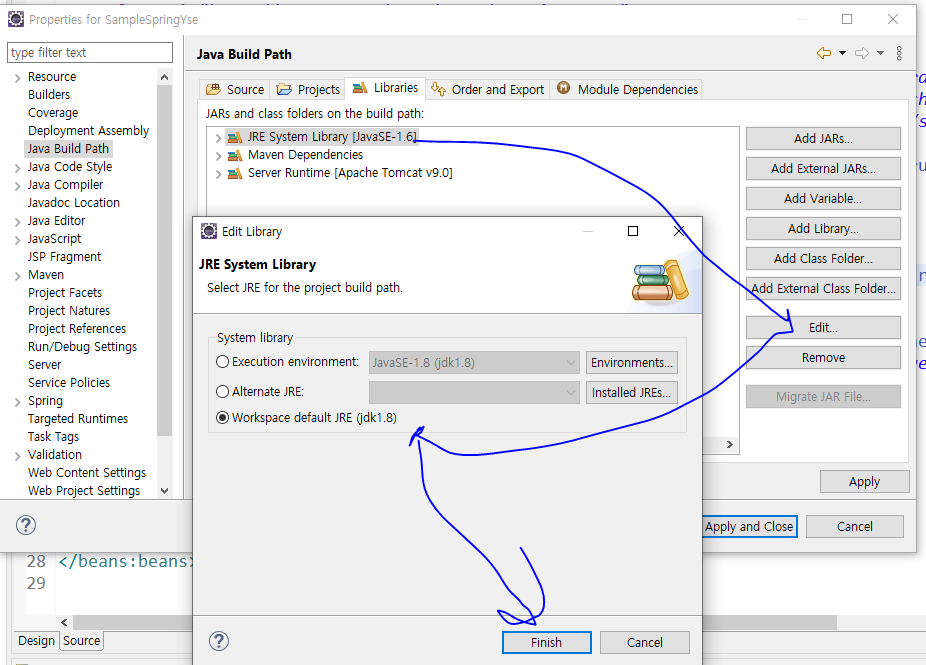Open the Alternate JRE combo box
926x665 pixels.
tap(474, 393)
